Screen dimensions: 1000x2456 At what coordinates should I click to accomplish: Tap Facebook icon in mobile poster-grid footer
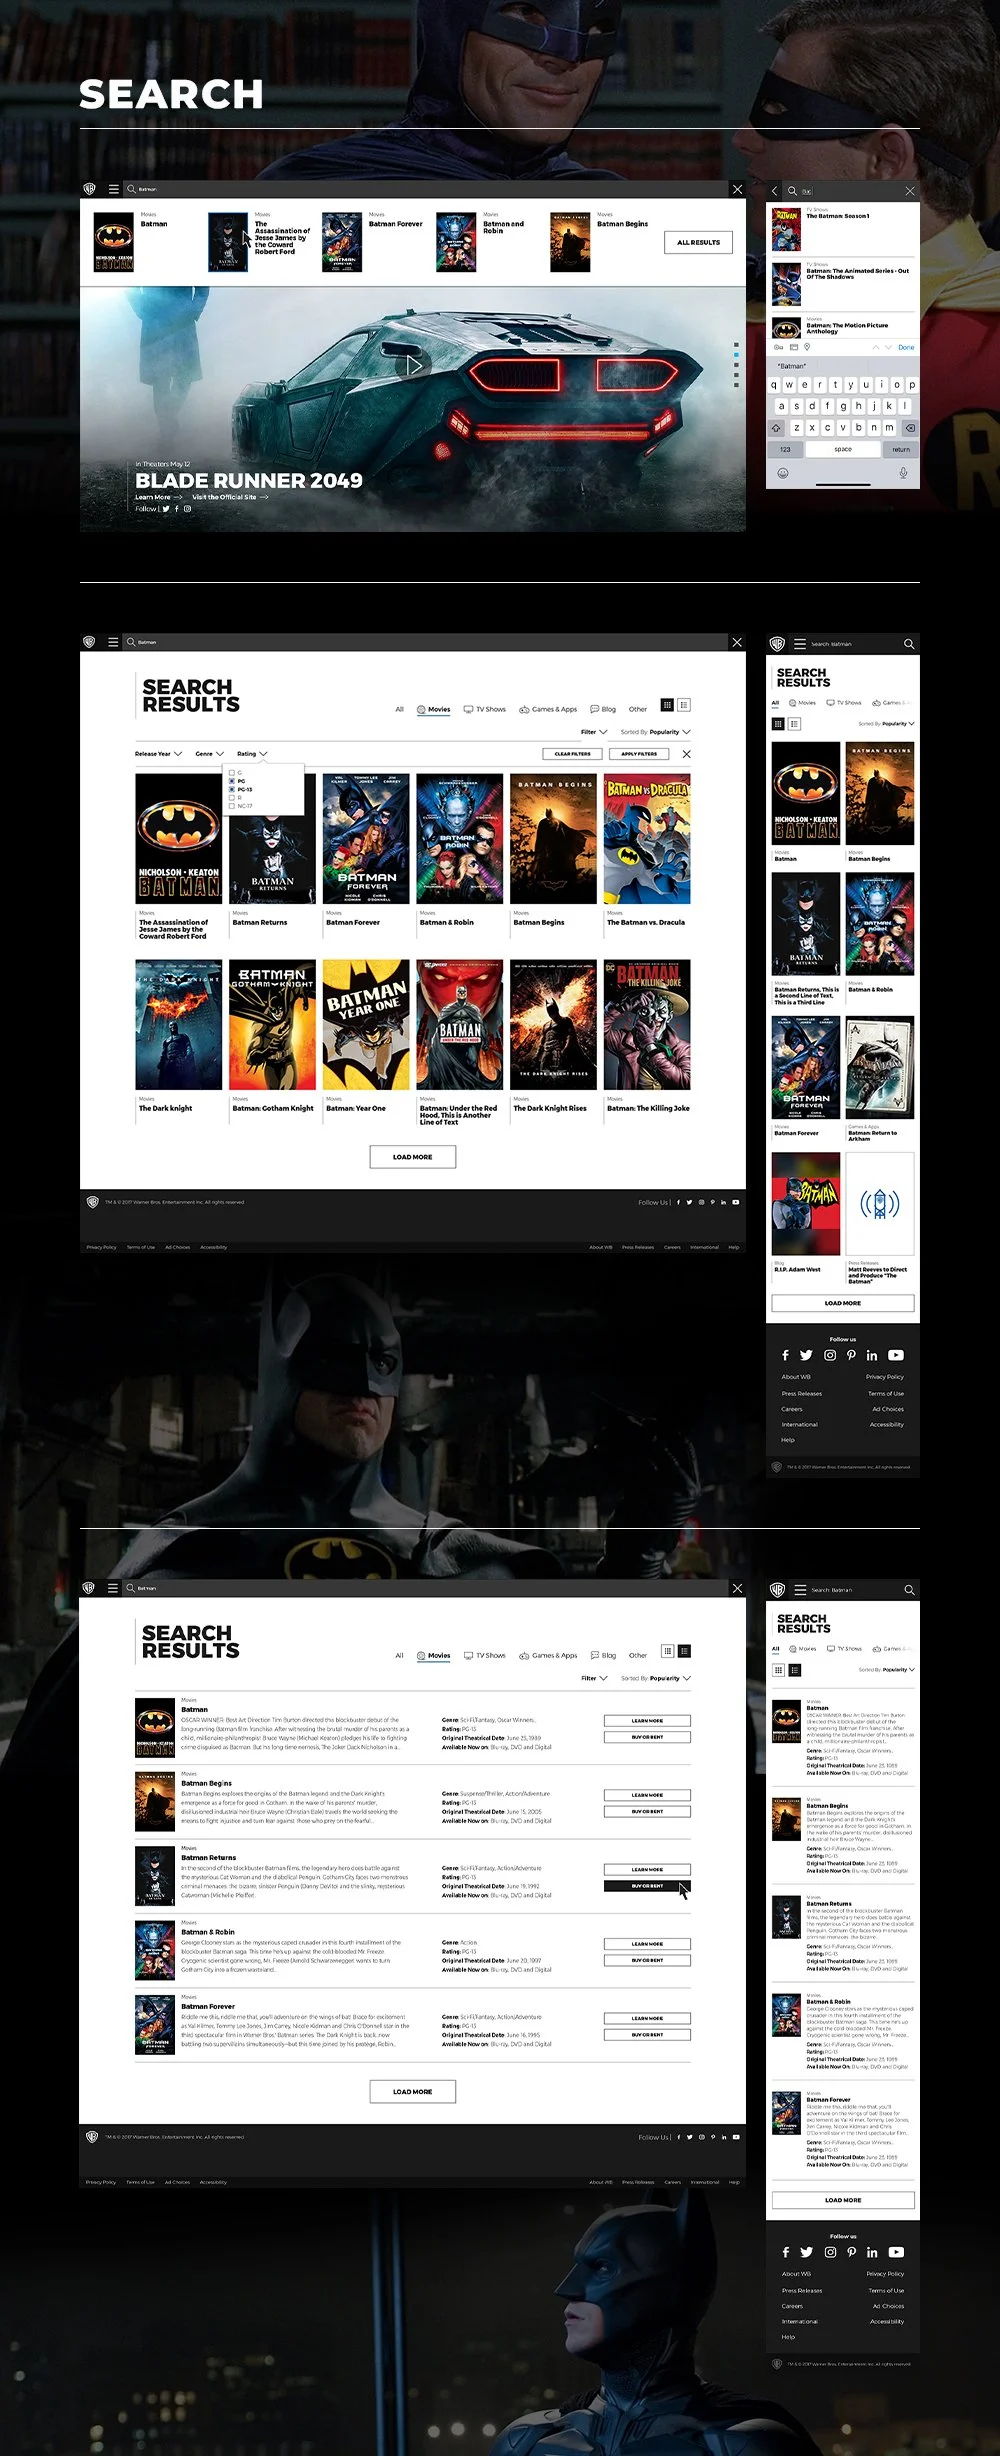click(x=785, y=1355)
